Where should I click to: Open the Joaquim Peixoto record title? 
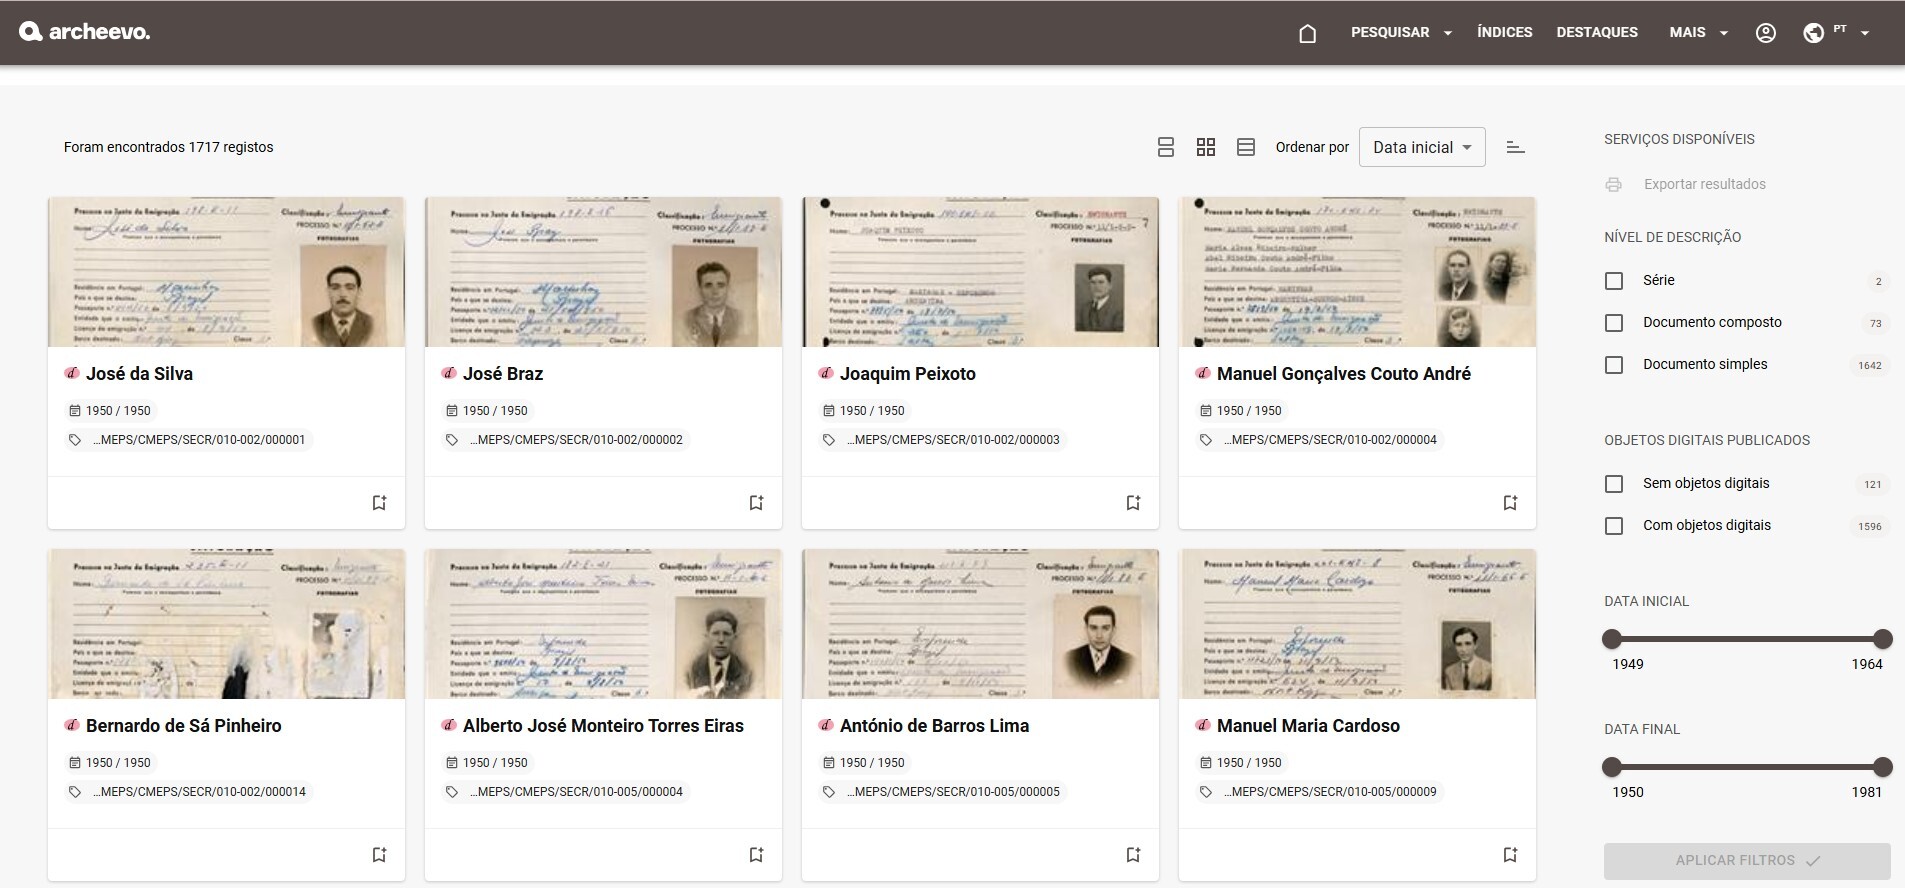907,374
